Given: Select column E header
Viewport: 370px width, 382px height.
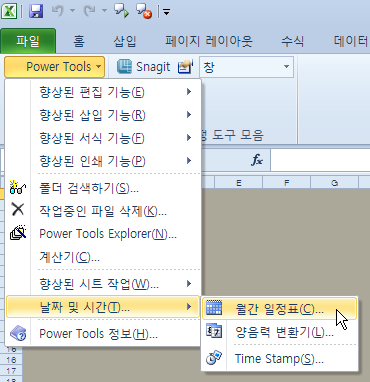Looking at the screenshot, I should click(x=239, y=183).
